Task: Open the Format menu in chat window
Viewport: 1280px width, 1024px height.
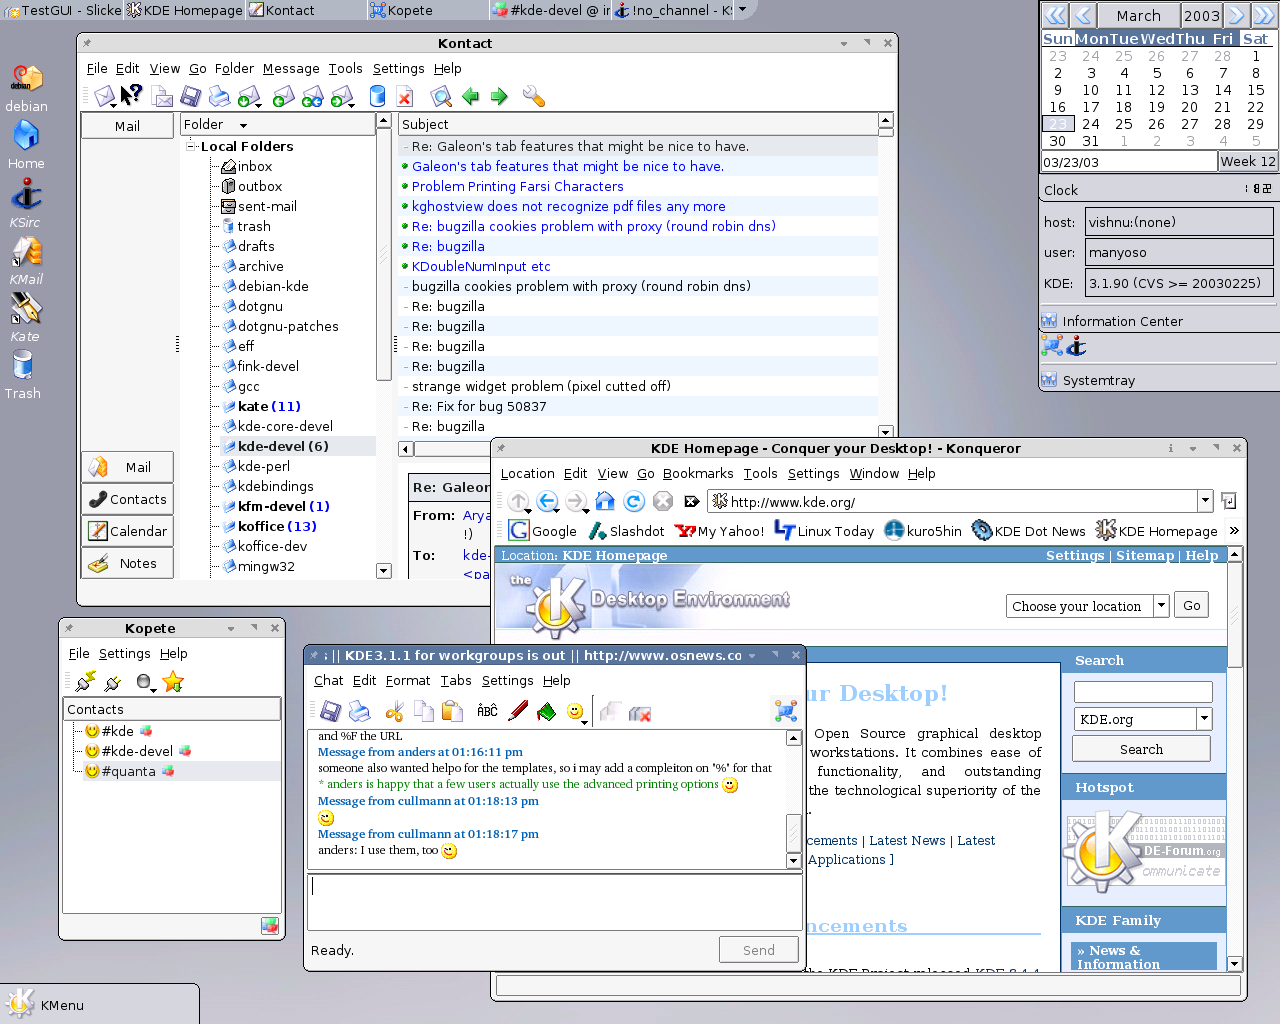Action: click(408, 680)
